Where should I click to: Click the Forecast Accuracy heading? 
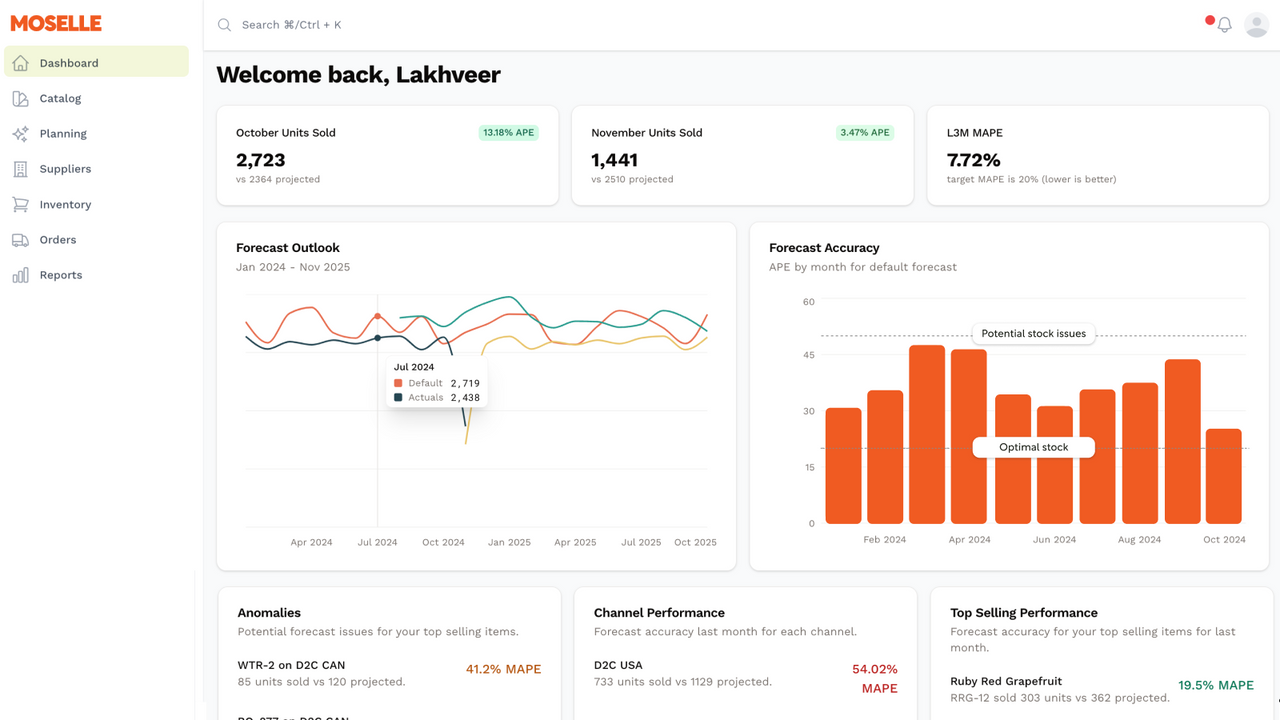click(x=824, y=248)
